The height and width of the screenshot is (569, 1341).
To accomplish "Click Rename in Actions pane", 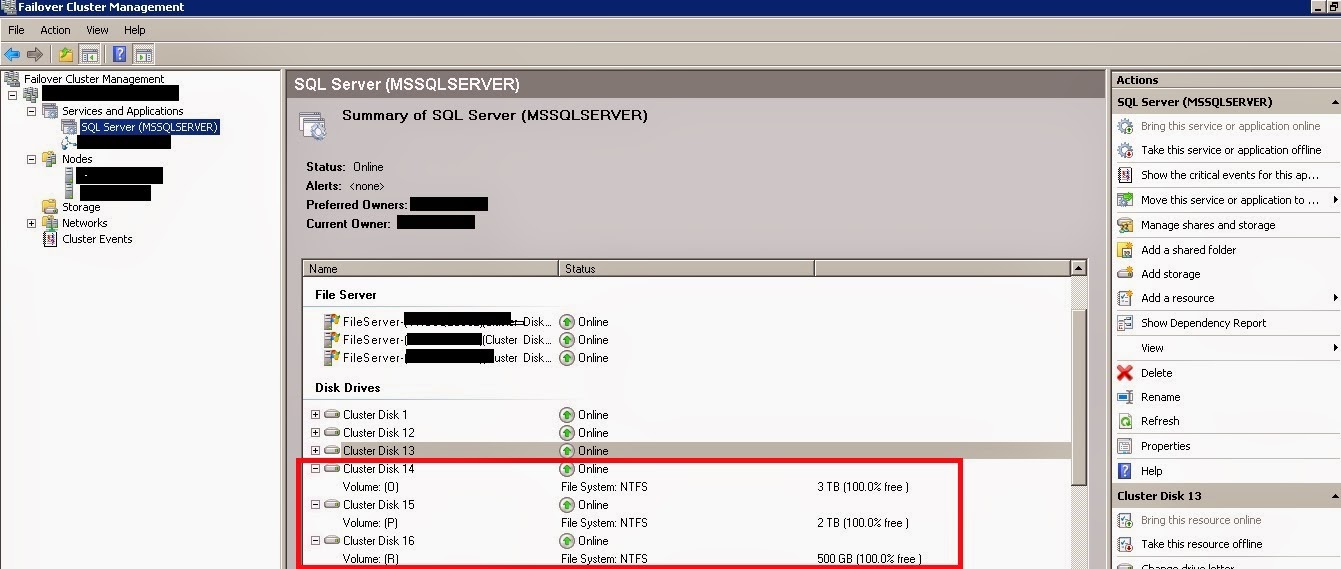I will (x=1160, y=397).
